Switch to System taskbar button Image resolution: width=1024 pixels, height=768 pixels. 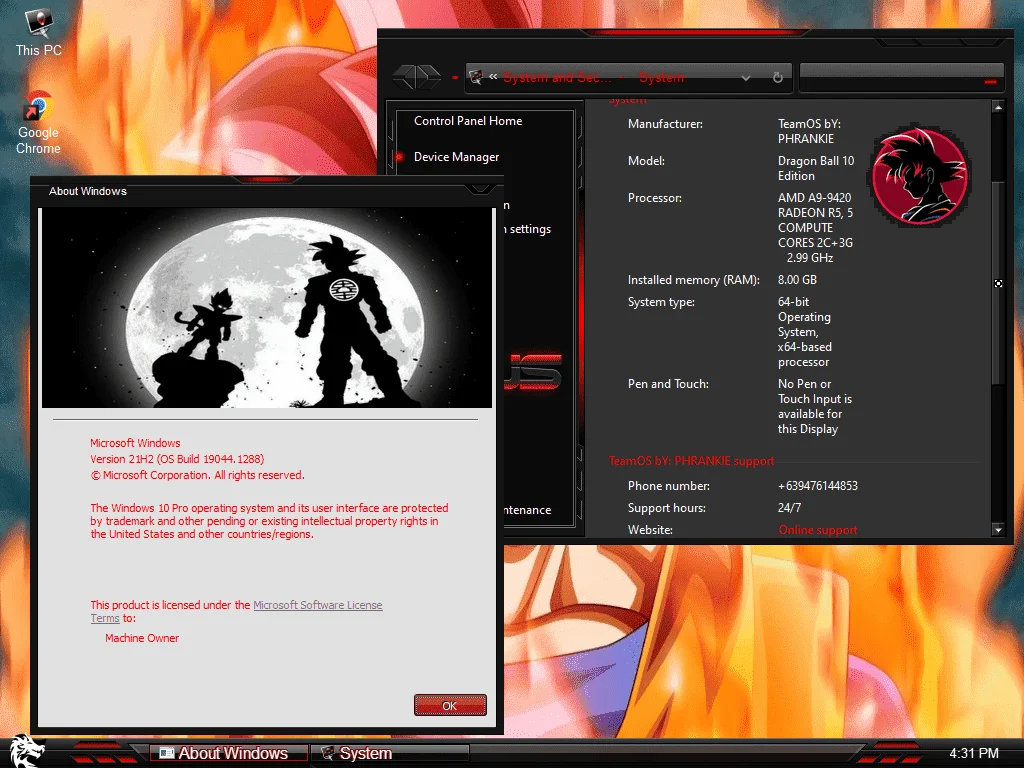pyautogui.click(x=389, y=753)
